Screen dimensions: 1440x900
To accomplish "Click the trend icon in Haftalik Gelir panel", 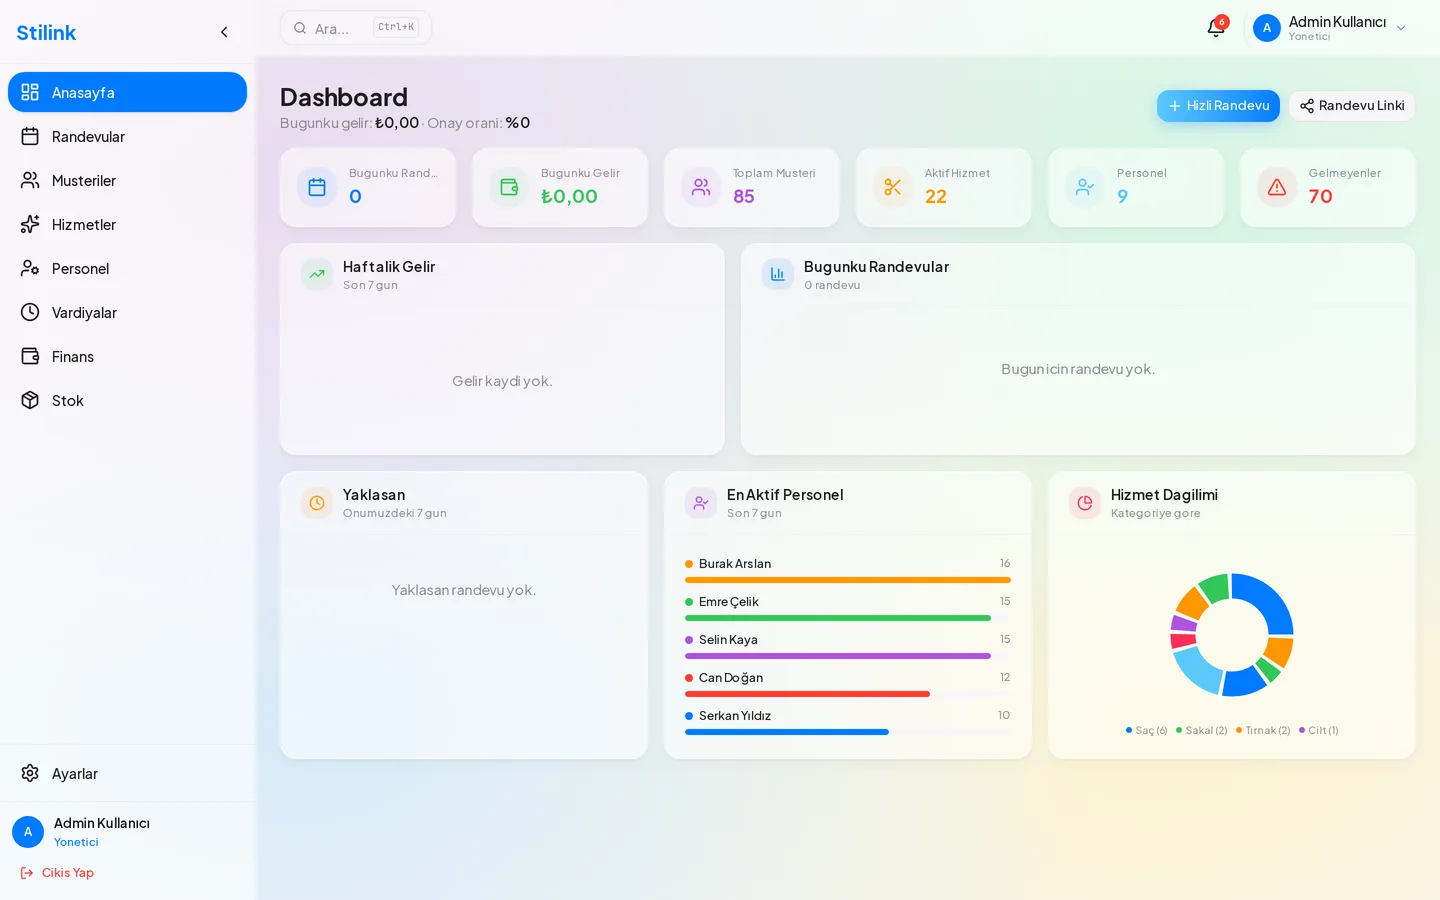I will click(x=317, y=274).
